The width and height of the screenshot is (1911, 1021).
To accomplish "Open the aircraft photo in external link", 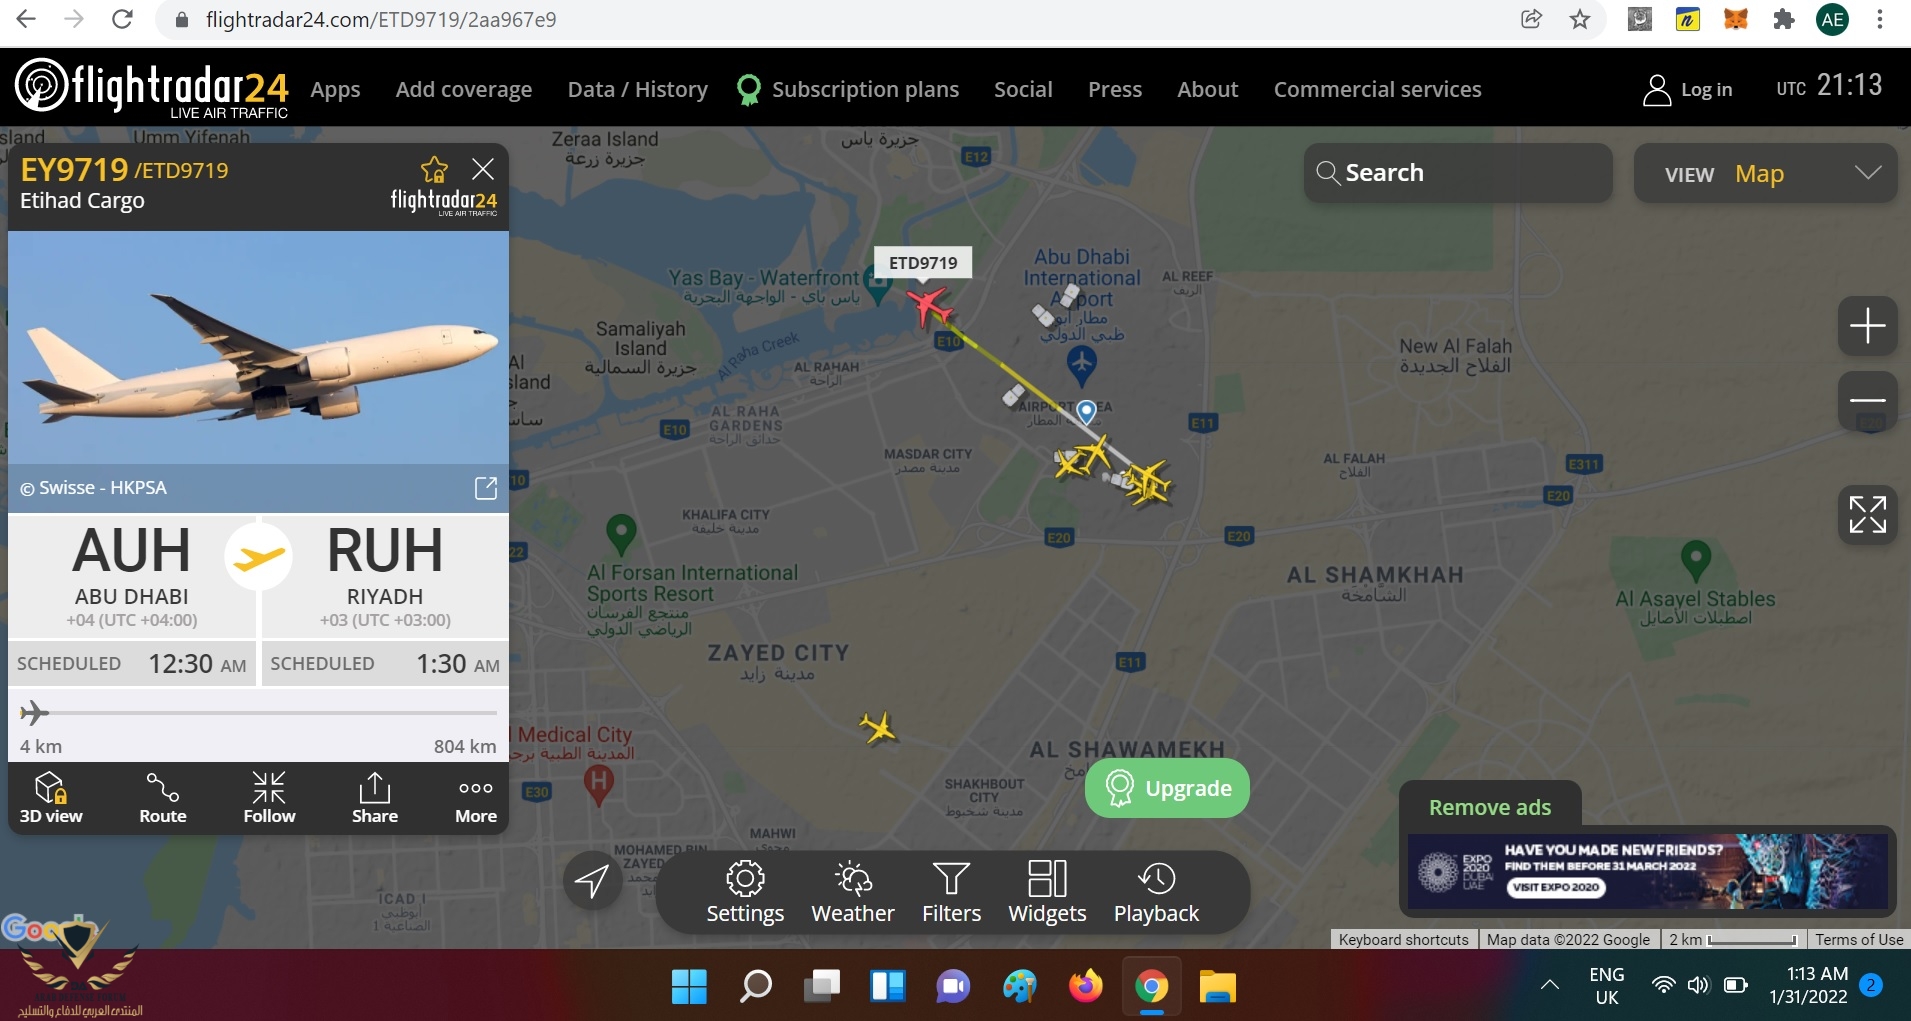I will point(486,488).
